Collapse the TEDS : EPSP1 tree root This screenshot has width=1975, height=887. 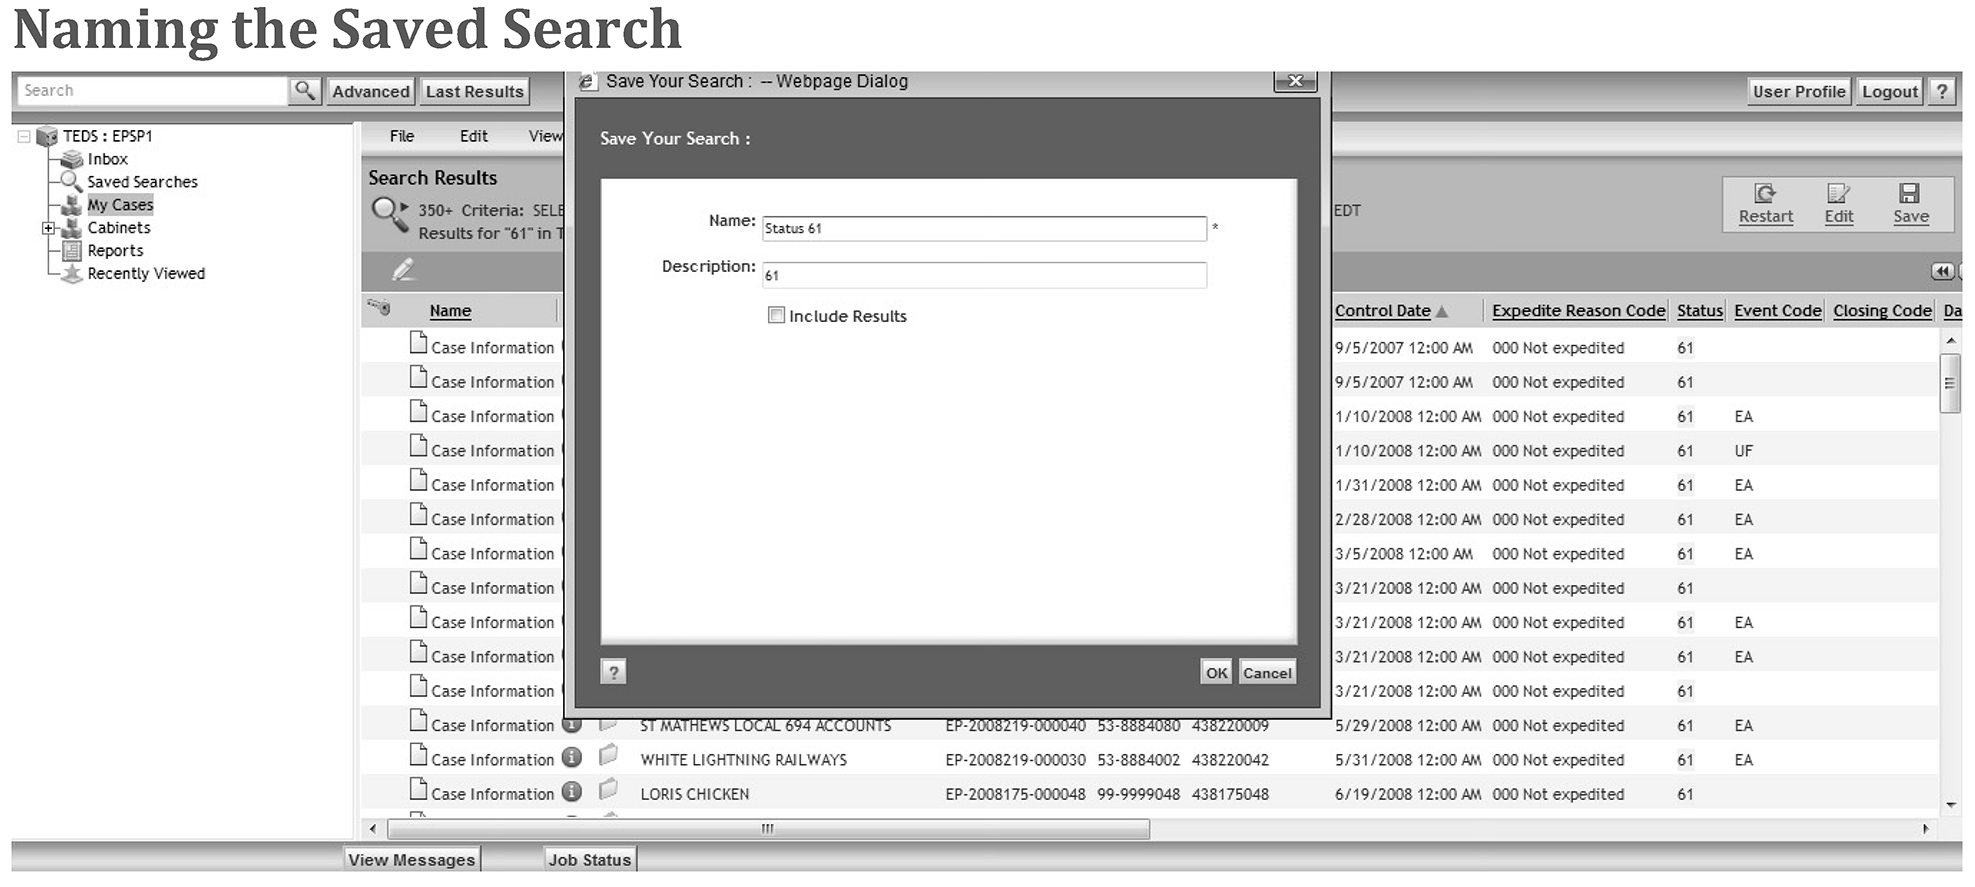click(24, 136)
